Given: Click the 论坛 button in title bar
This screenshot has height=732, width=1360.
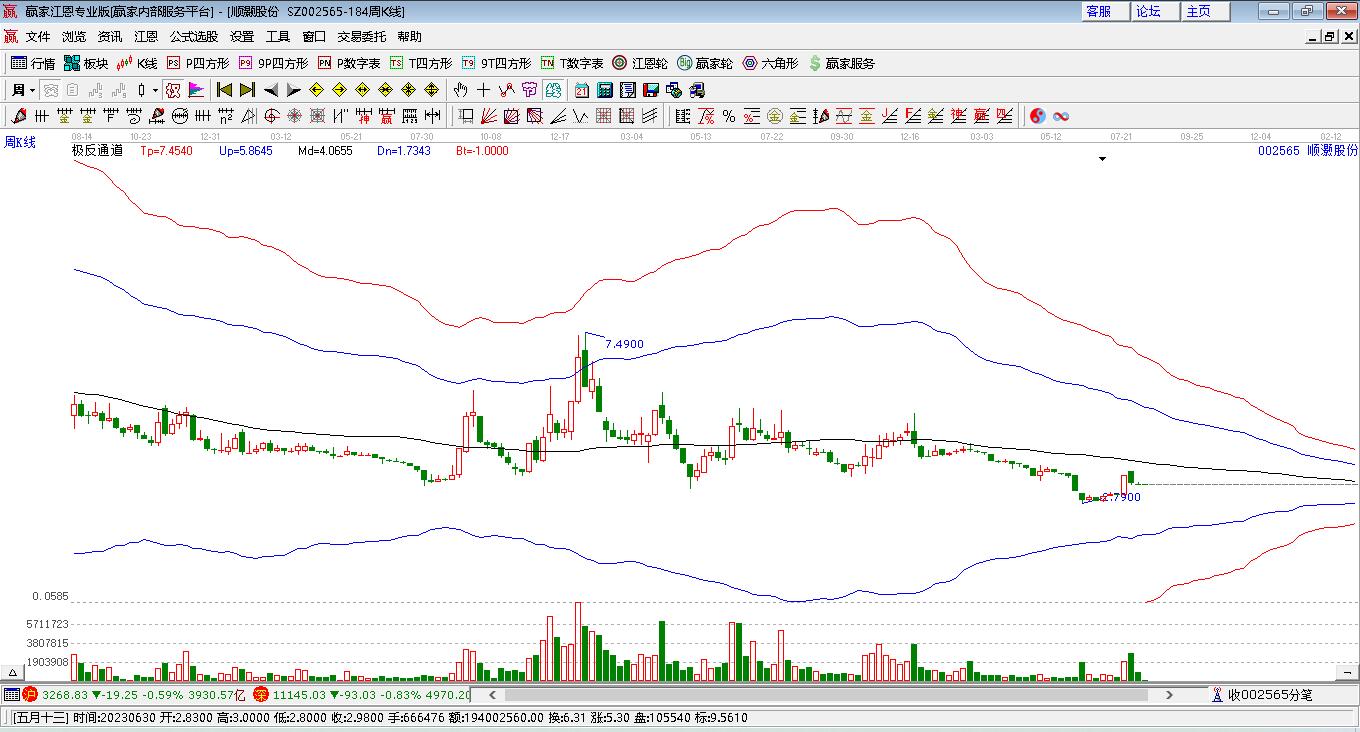Looking at the screenshot, I should tap(1148, 11).
